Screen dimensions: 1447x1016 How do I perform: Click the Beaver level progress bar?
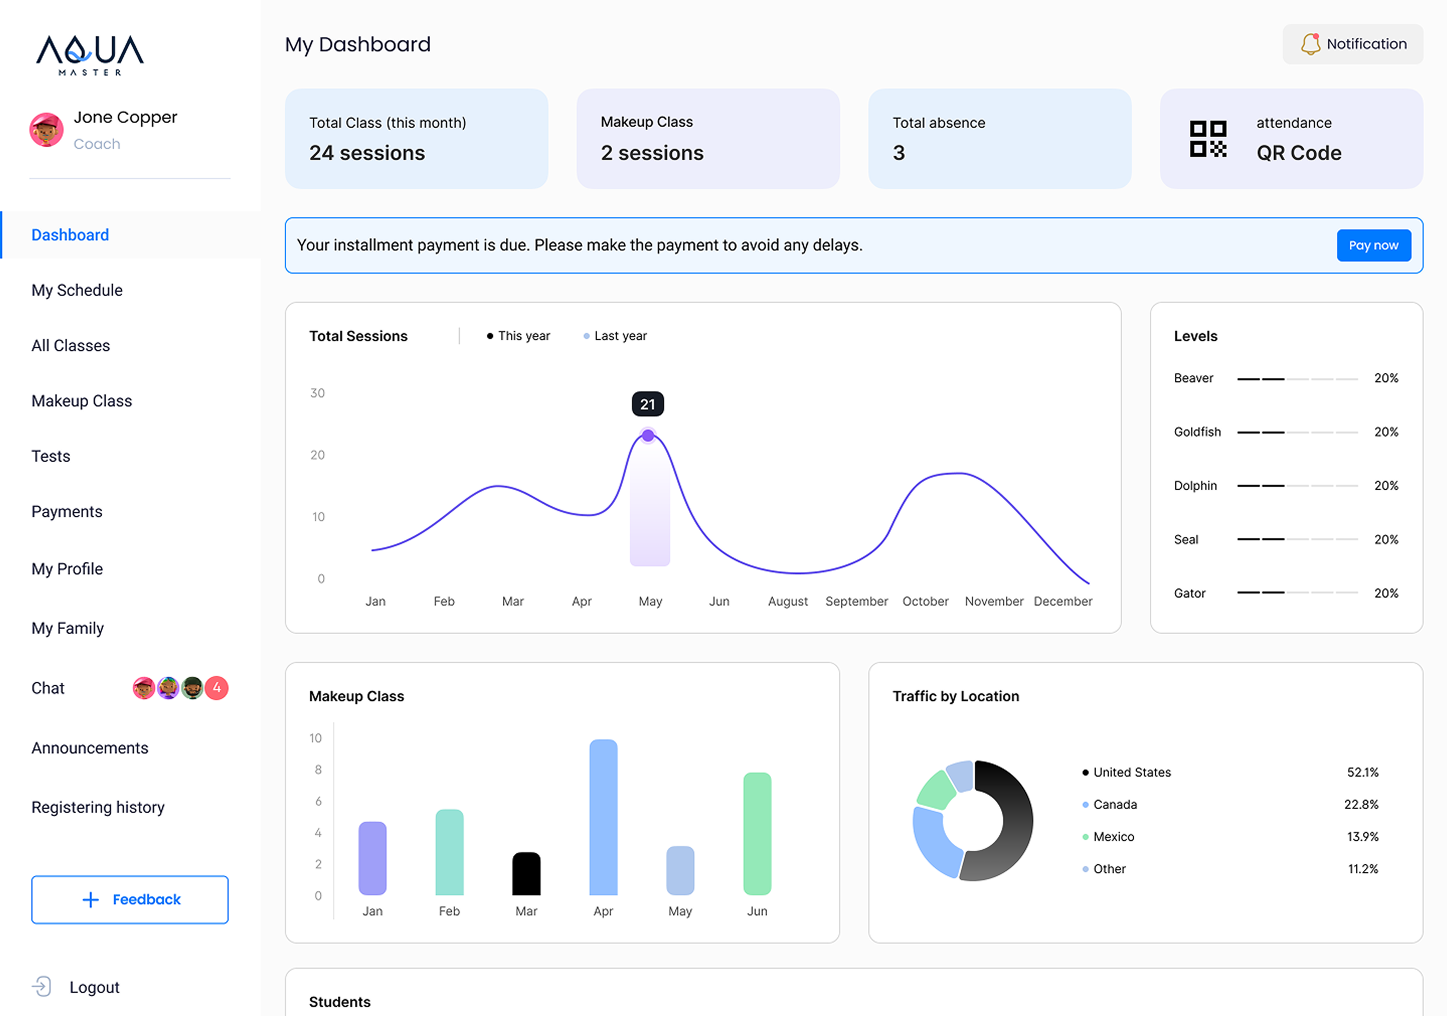tap(1297, 379)
